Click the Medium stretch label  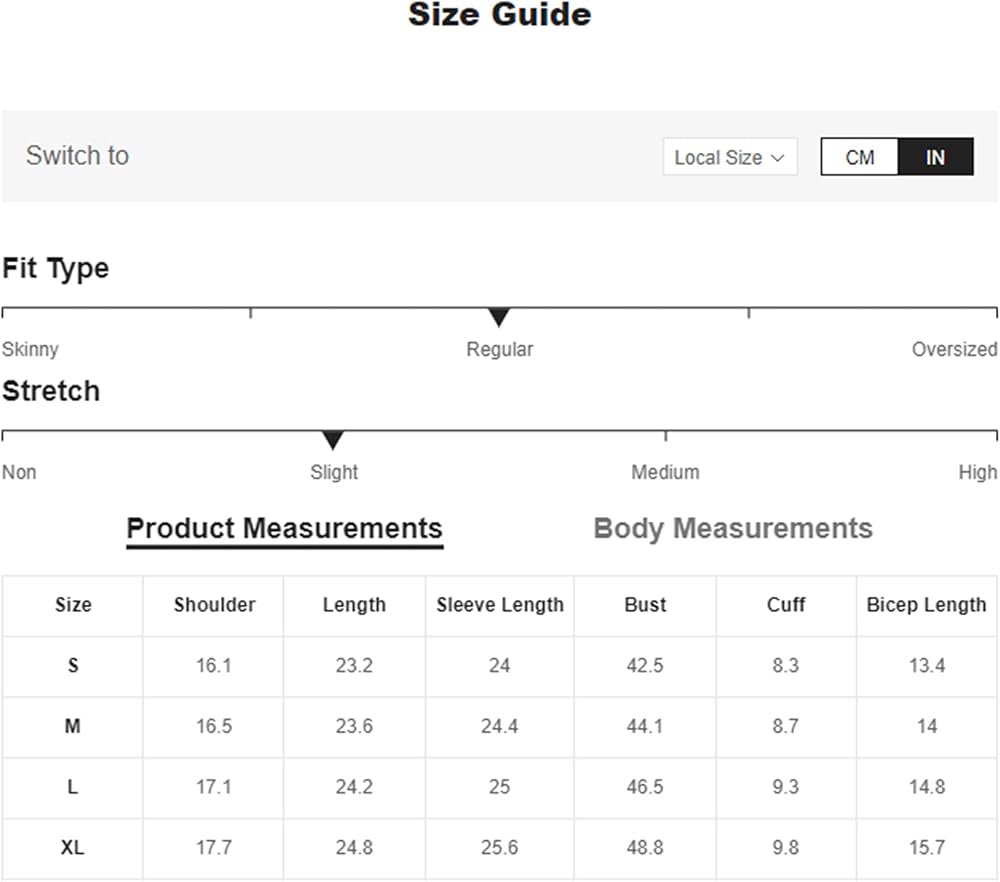tap(665, 472)
